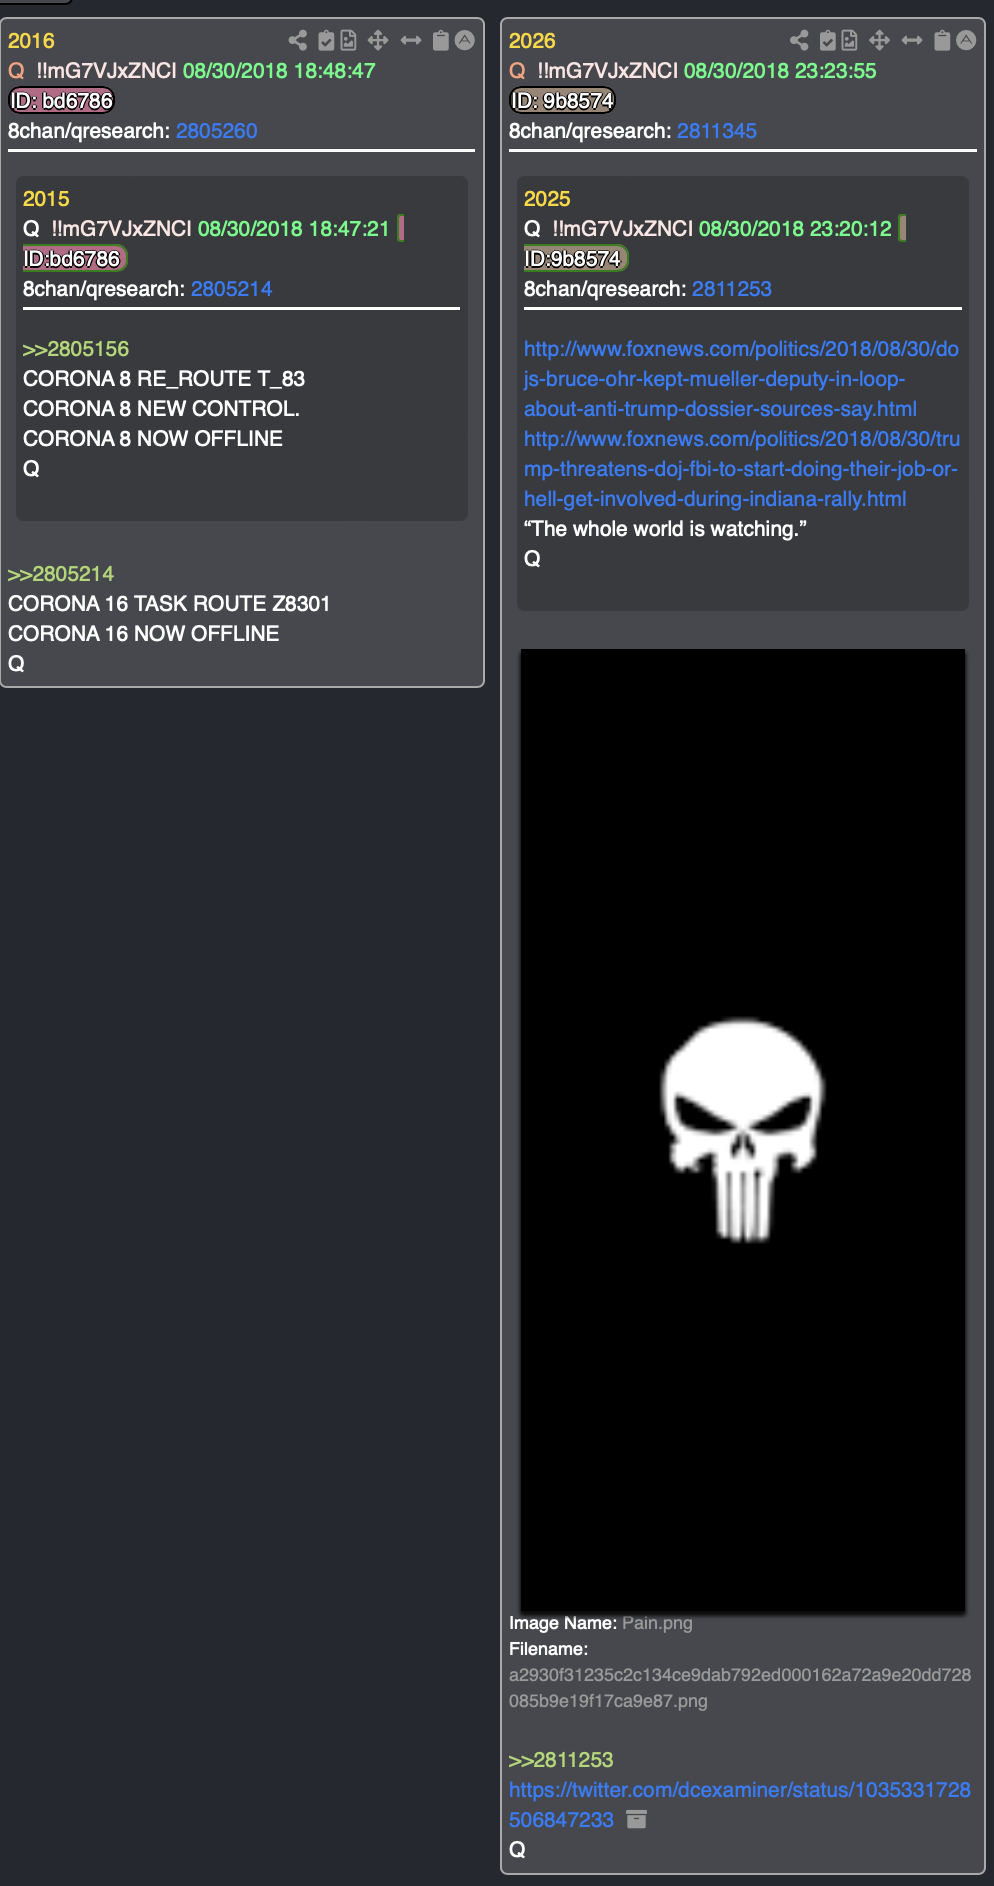Open 8chan post link 2805214 in post 2015
The width and height of the screenshot is (994, 1886).
[x=232, y=289]
